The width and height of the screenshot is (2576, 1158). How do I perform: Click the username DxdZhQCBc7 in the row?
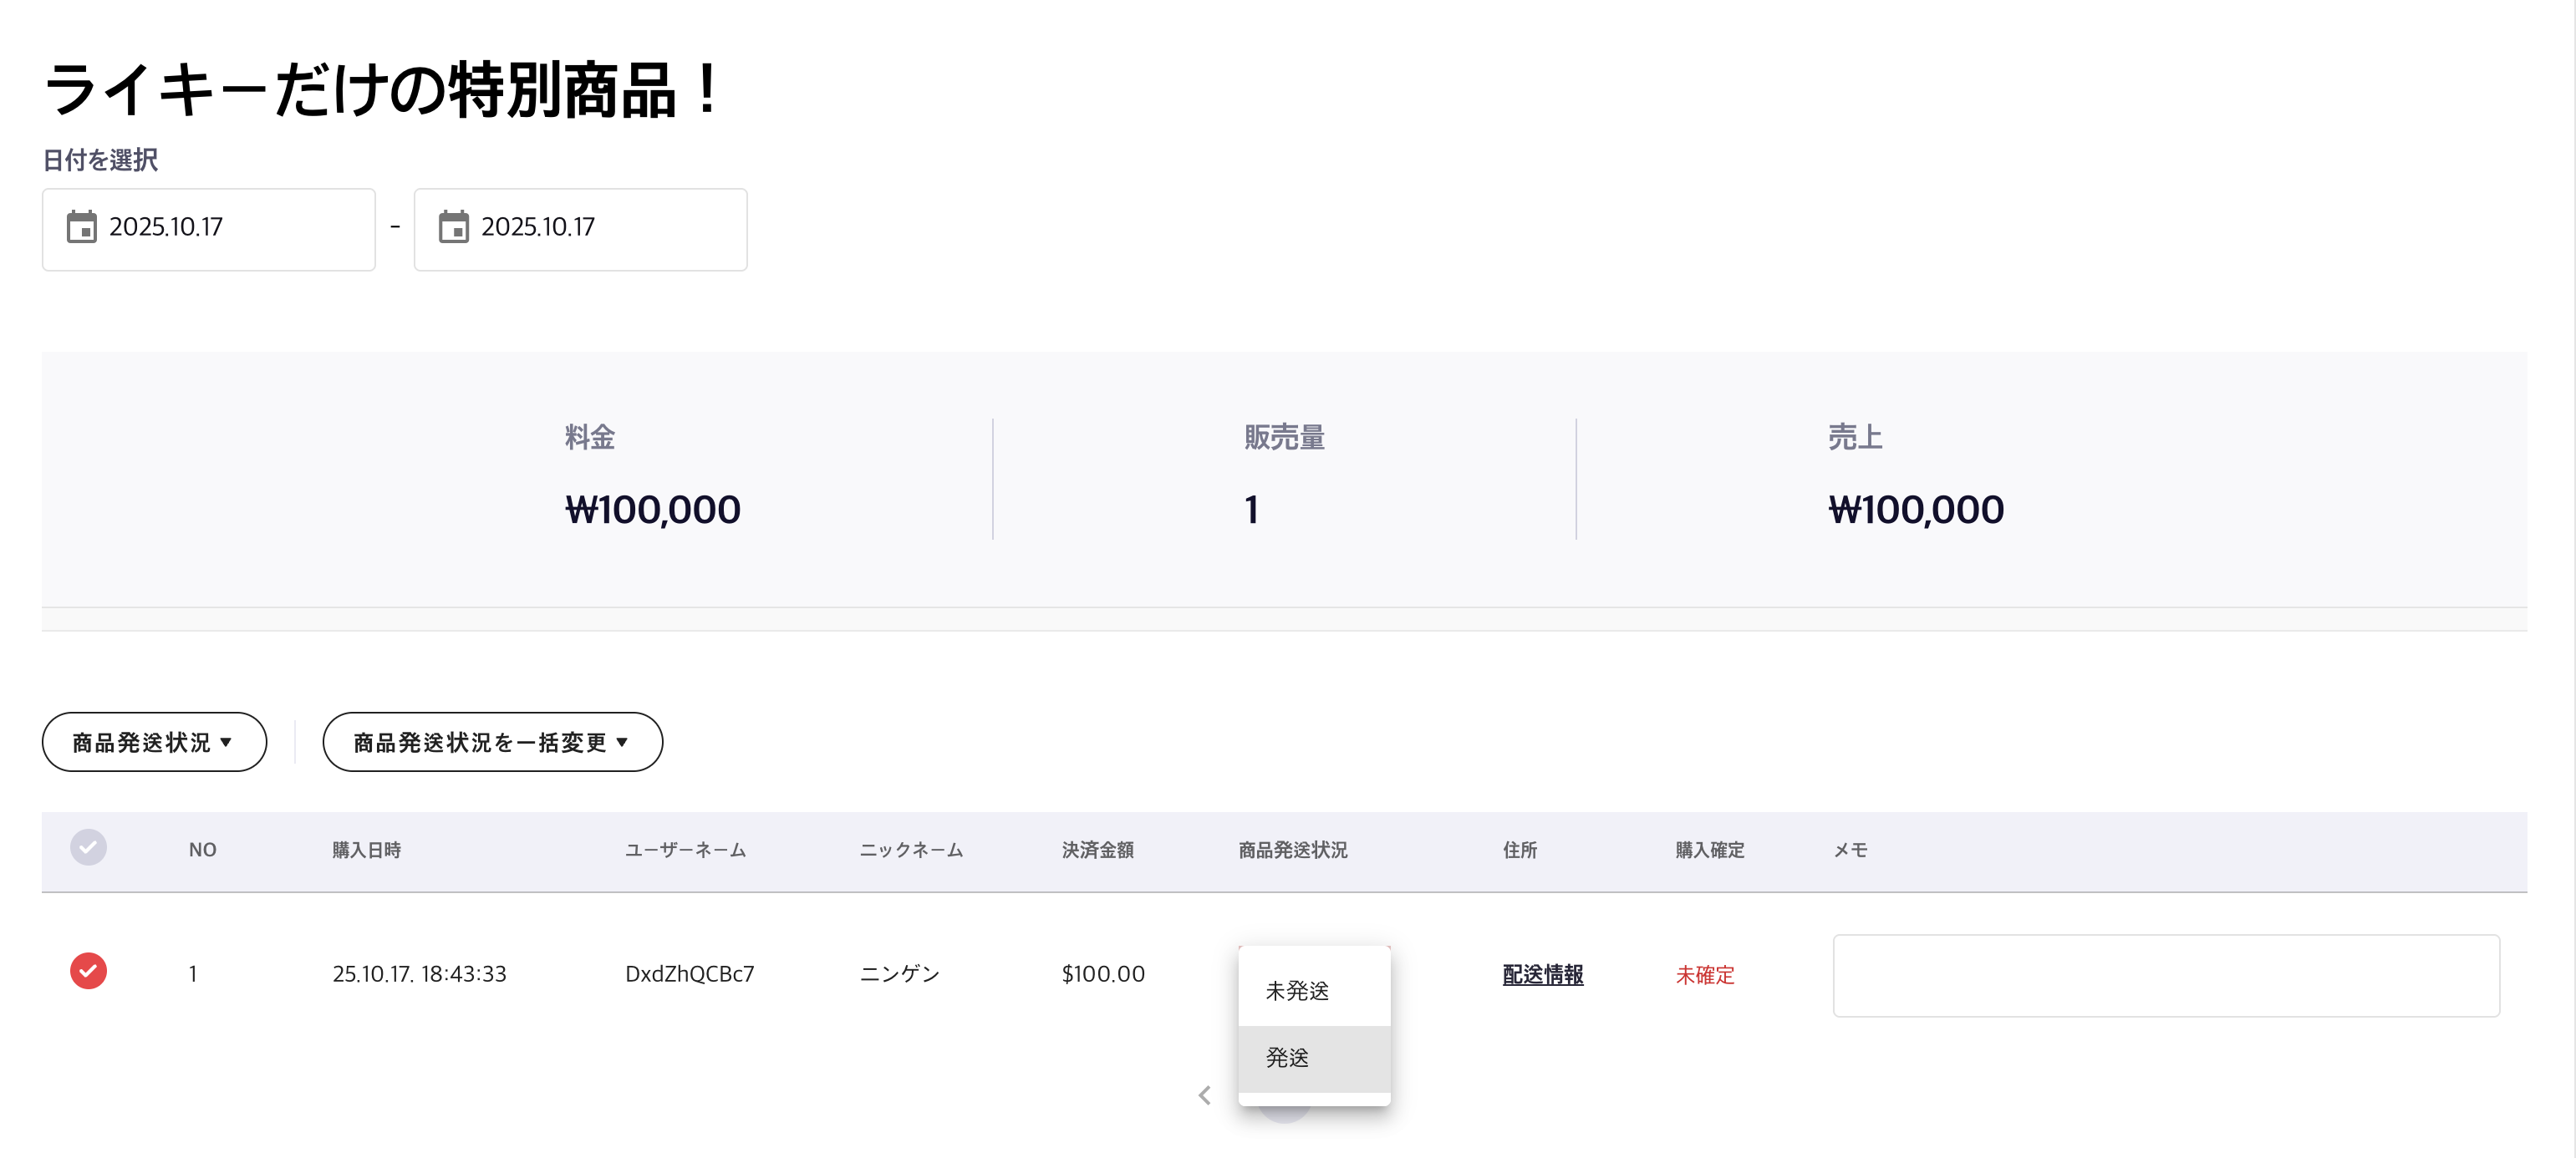[689, 973]
